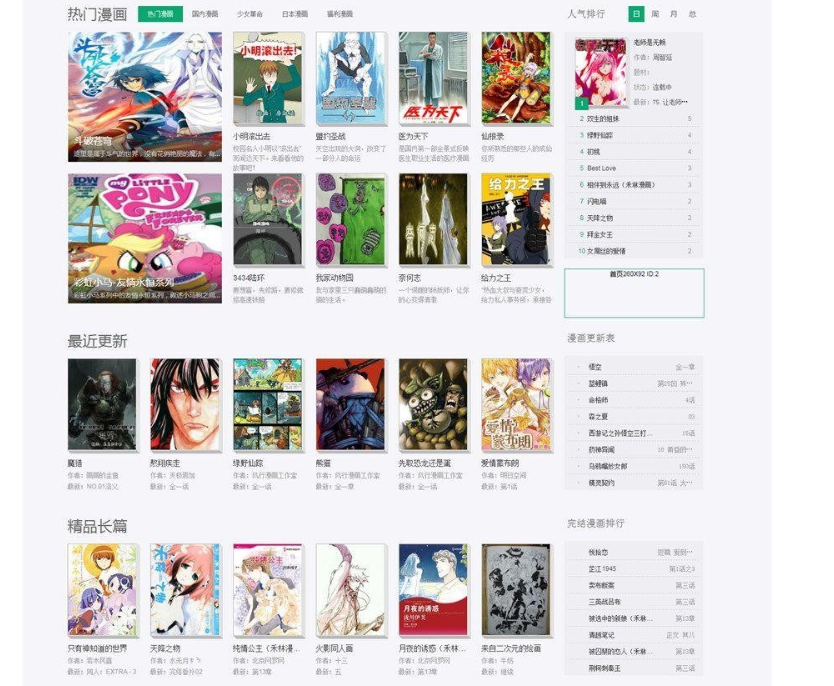Screen dimensions: 834x686
Task: Click the 医为天下 cover image
Action: coord(433,79)
